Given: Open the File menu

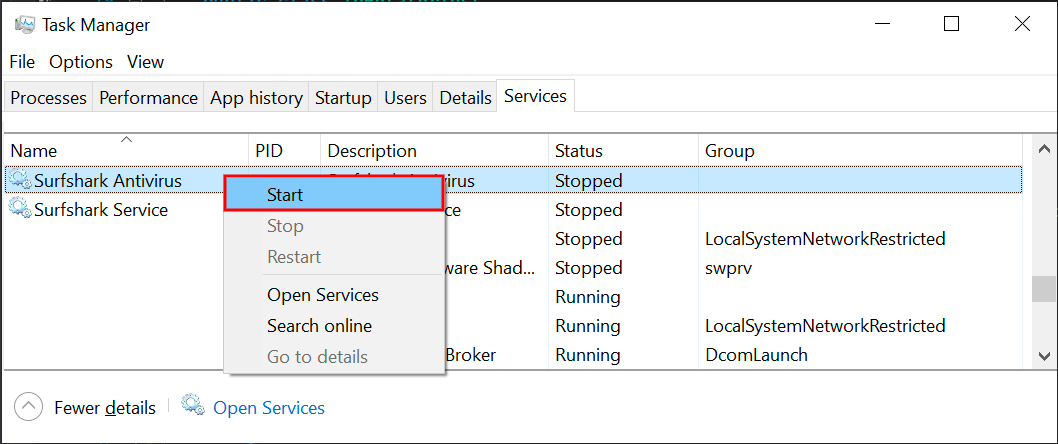Looking at the screenshot, I should click(x=22, y=62).
